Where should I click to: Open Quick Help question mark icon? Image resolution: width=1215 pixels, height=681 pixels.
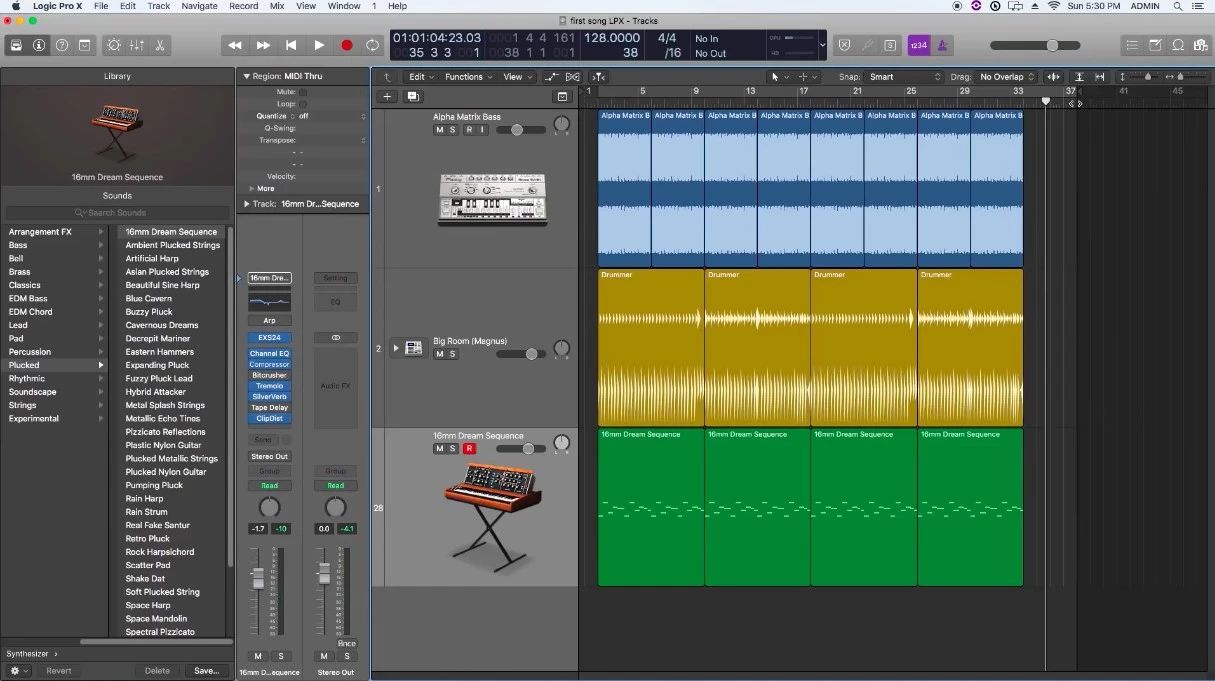tap(62, 45)
